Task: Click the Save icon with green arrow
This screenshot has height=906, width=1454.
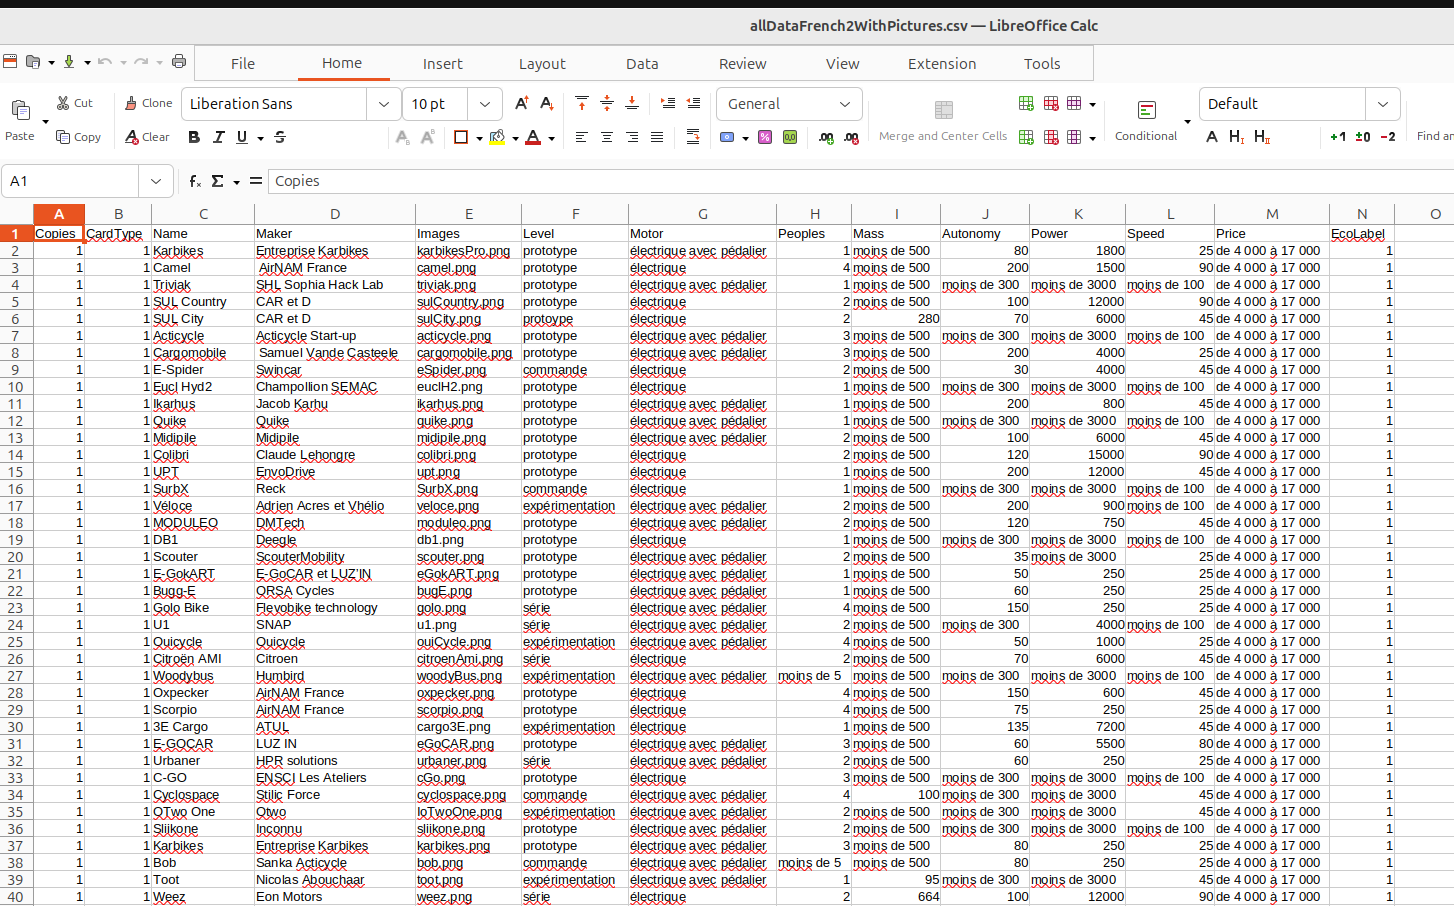Action: point(69,62)
